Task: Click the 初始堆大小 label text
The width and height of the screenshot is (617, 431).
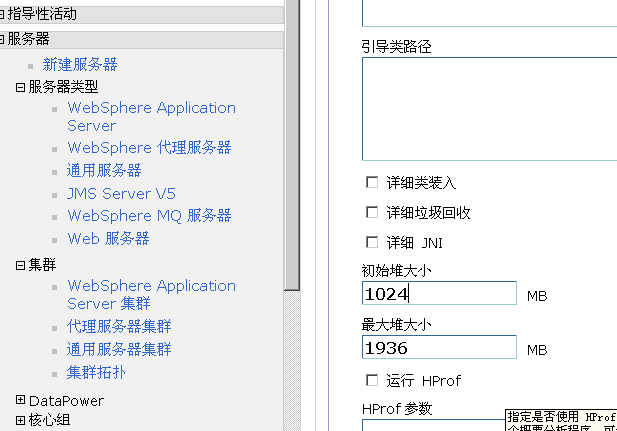Action: (396, 271)
